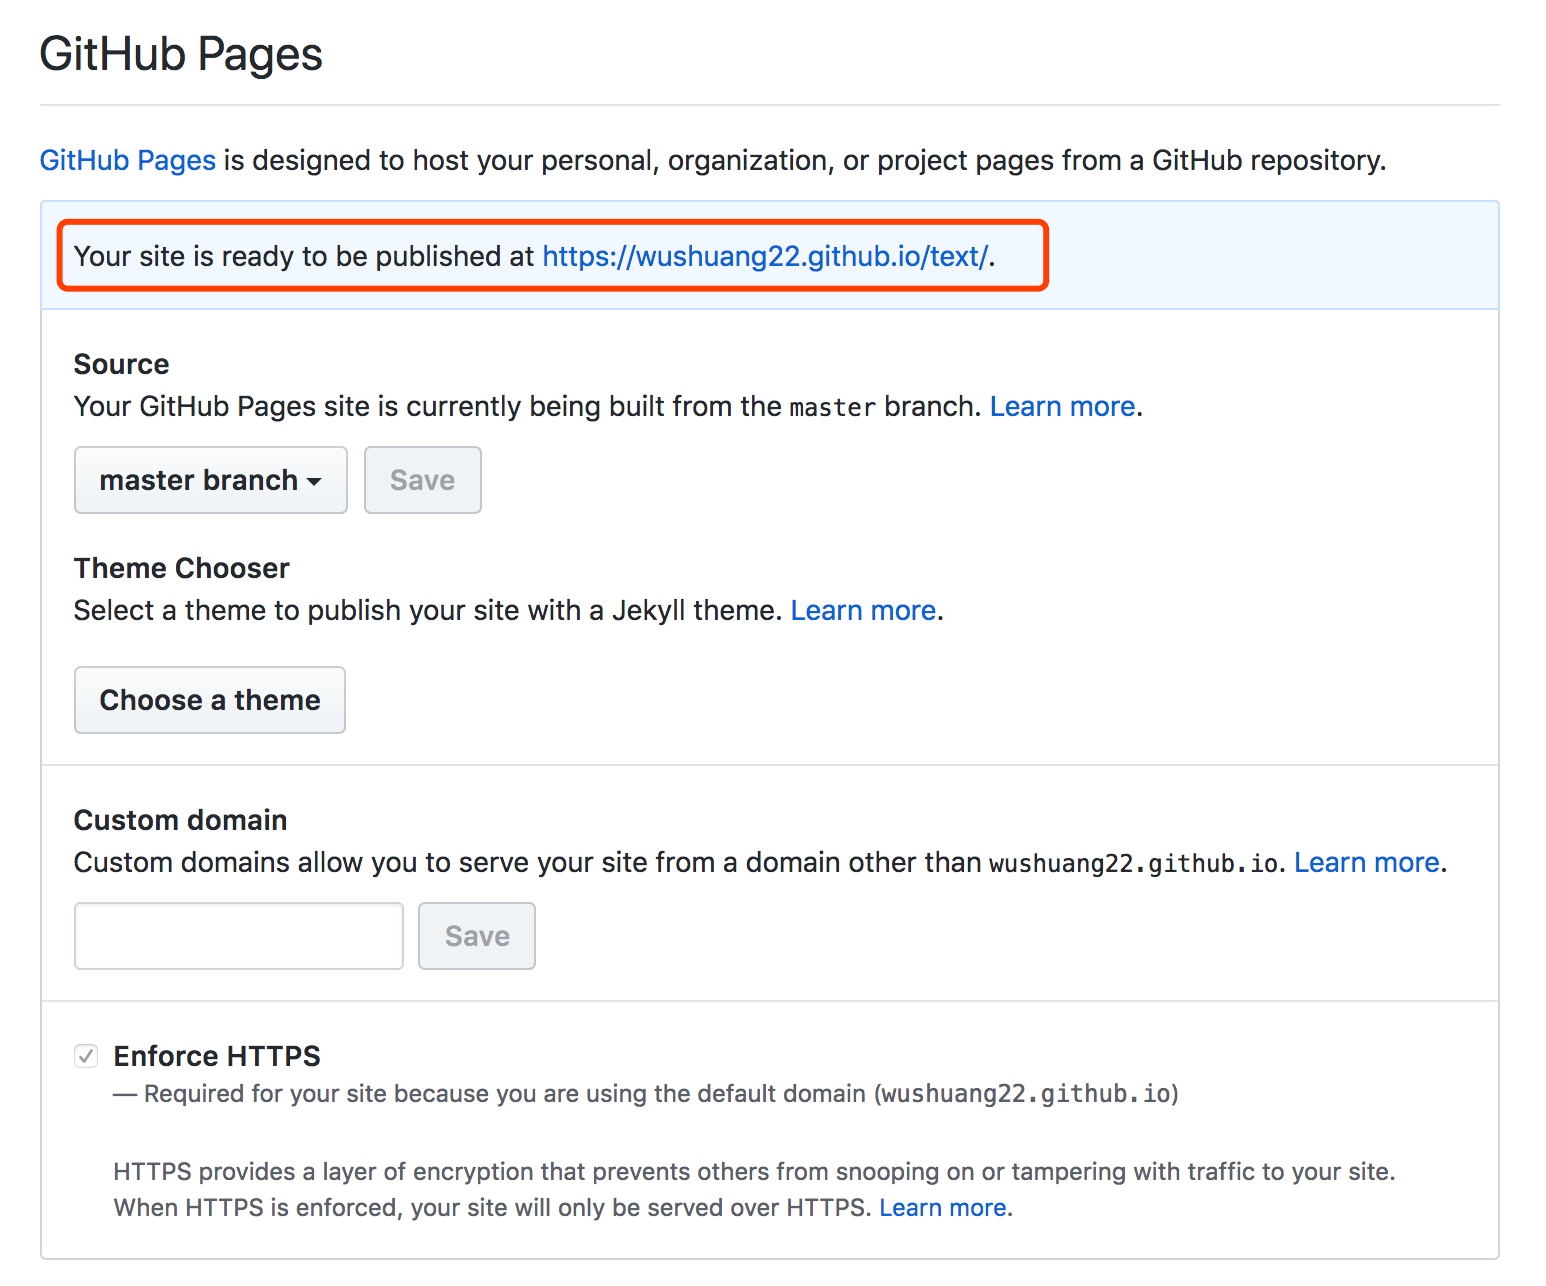Click the 'Required for your site' note text
The width and height of the screenshot is (1546, 1286).
coord(646,1094)
